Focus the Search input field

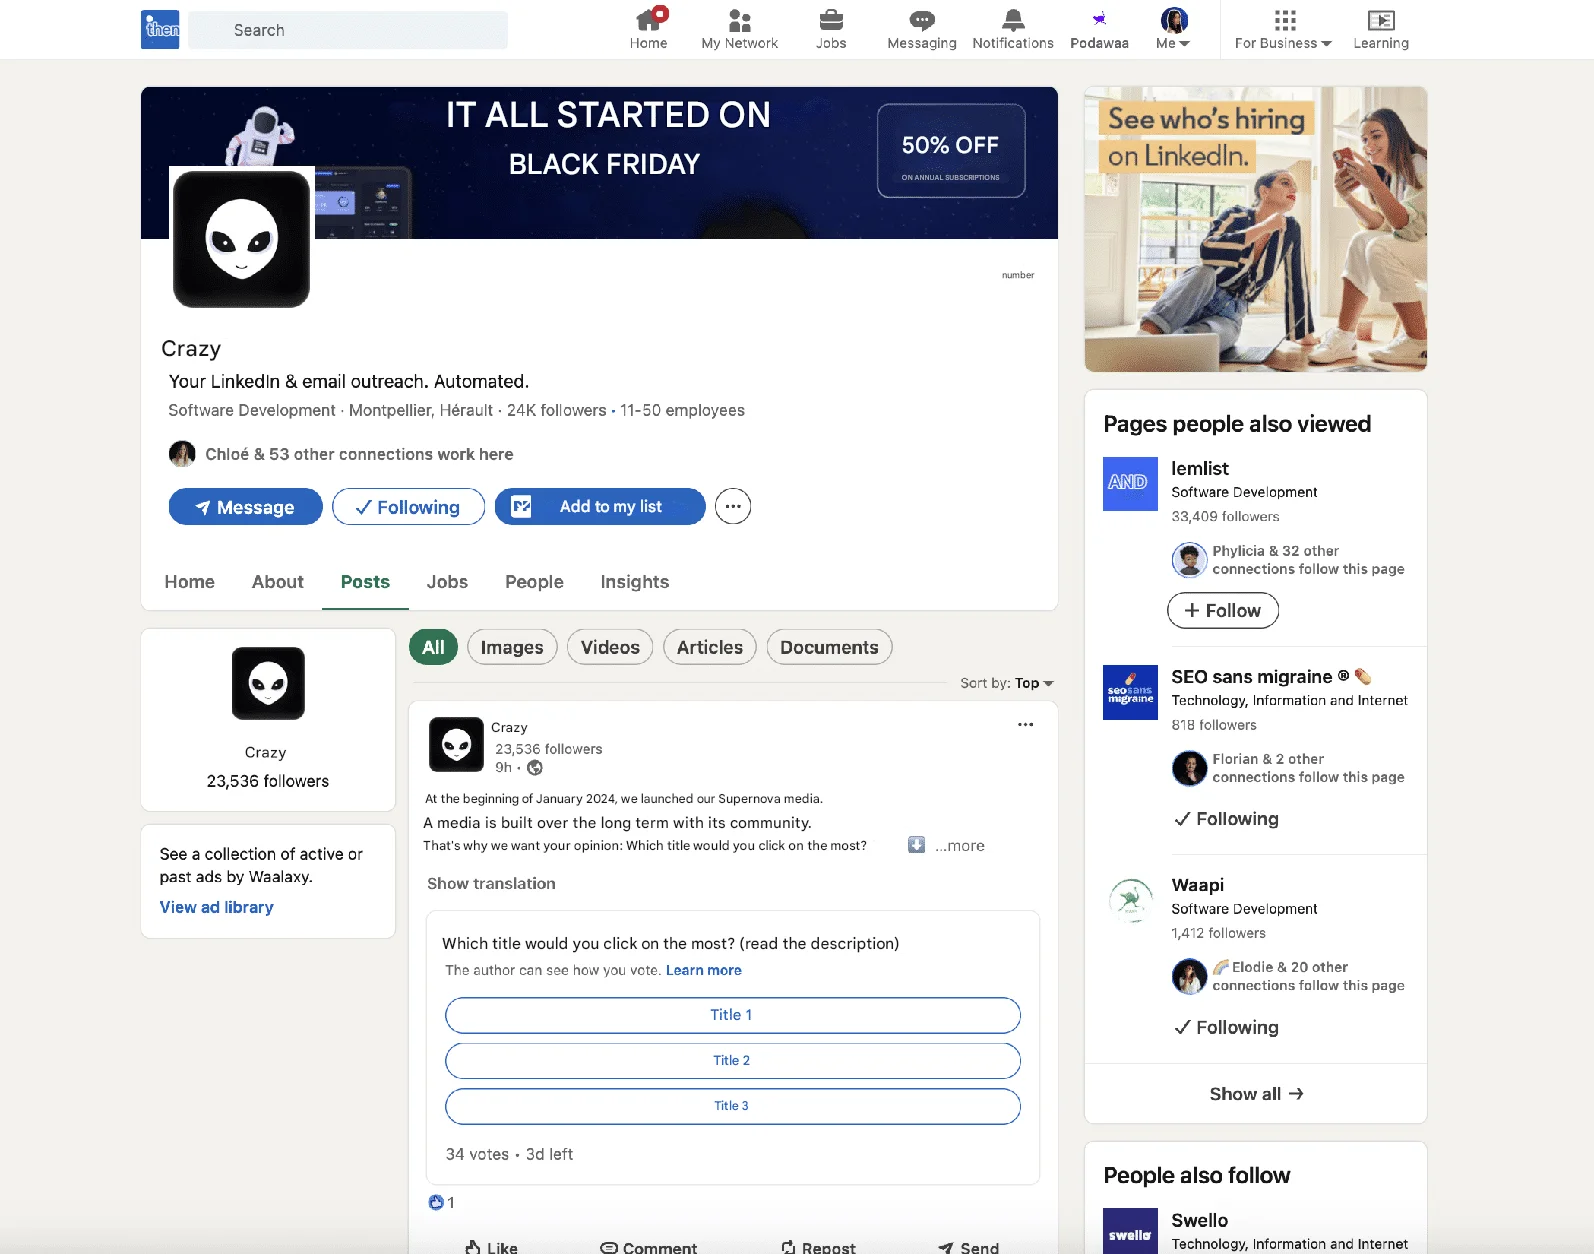(348, 30)
